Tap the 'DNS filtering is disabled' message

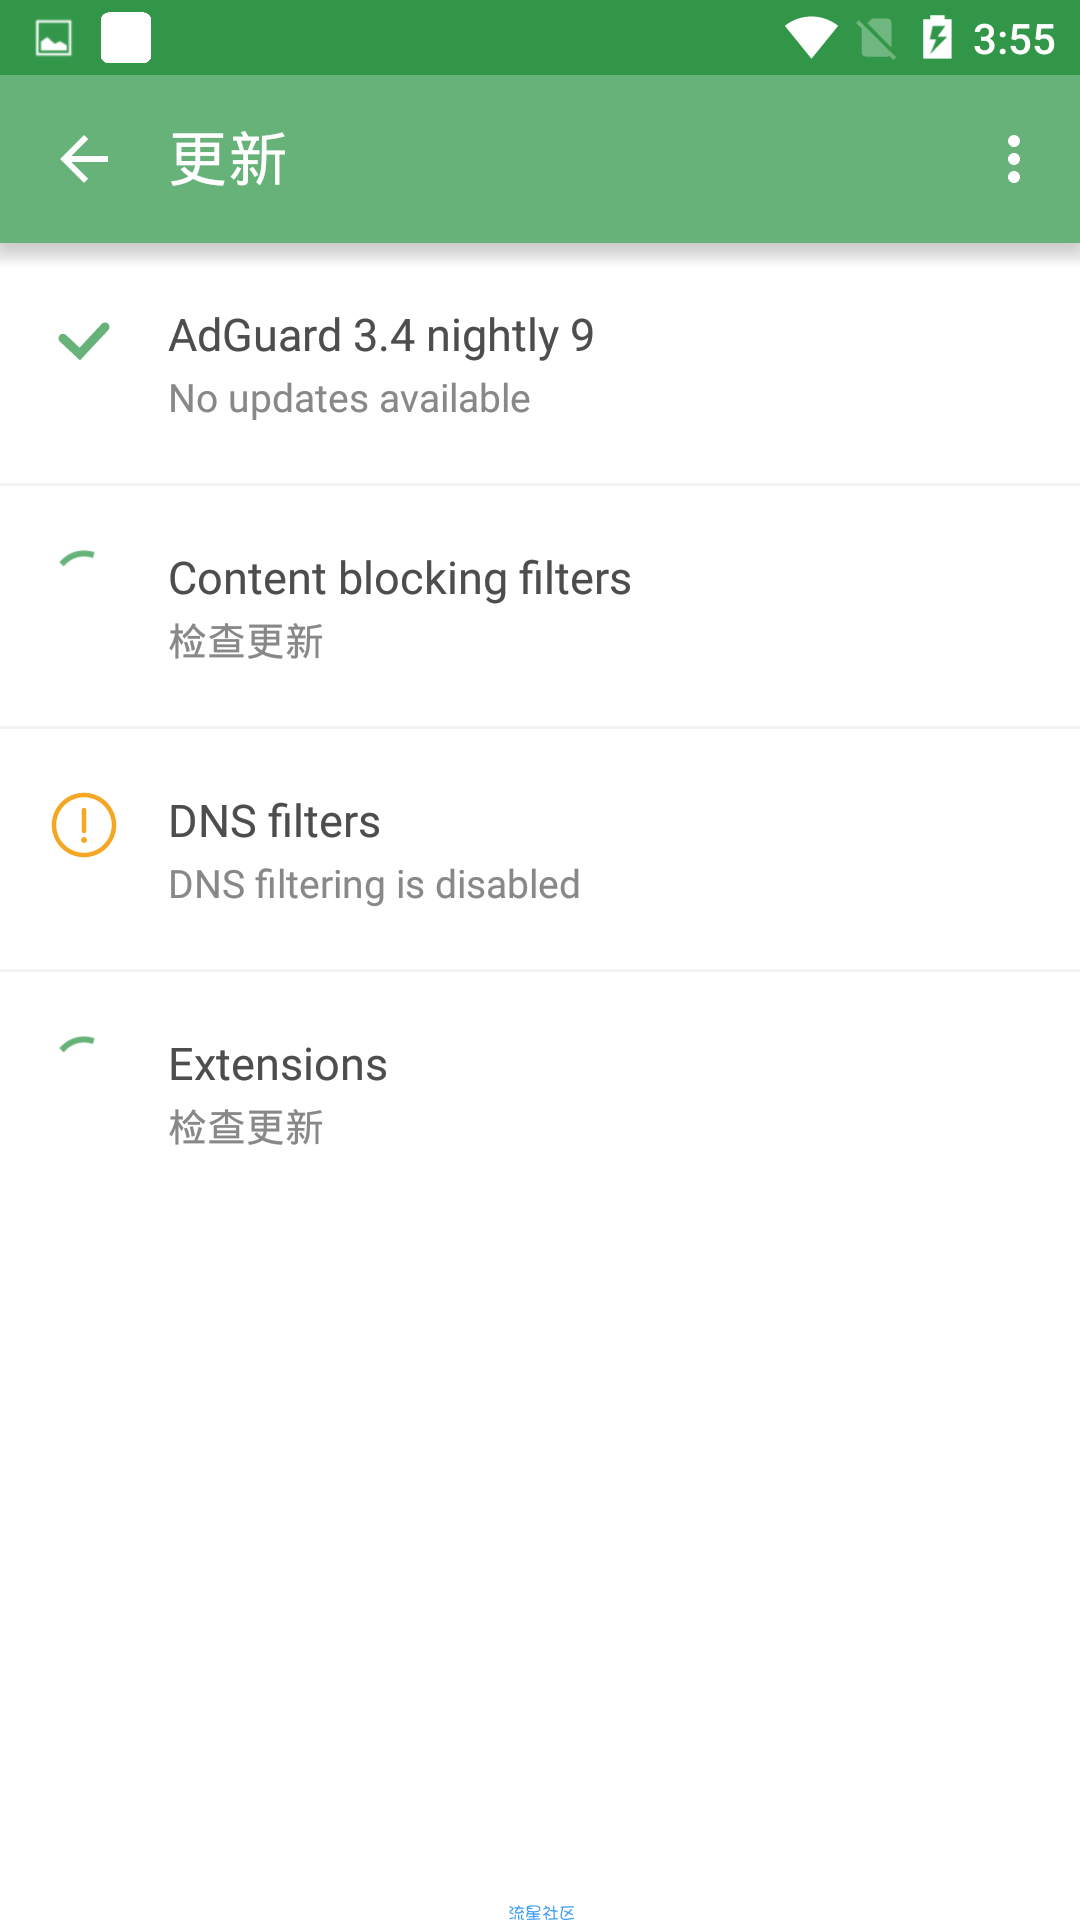point(375,885)
